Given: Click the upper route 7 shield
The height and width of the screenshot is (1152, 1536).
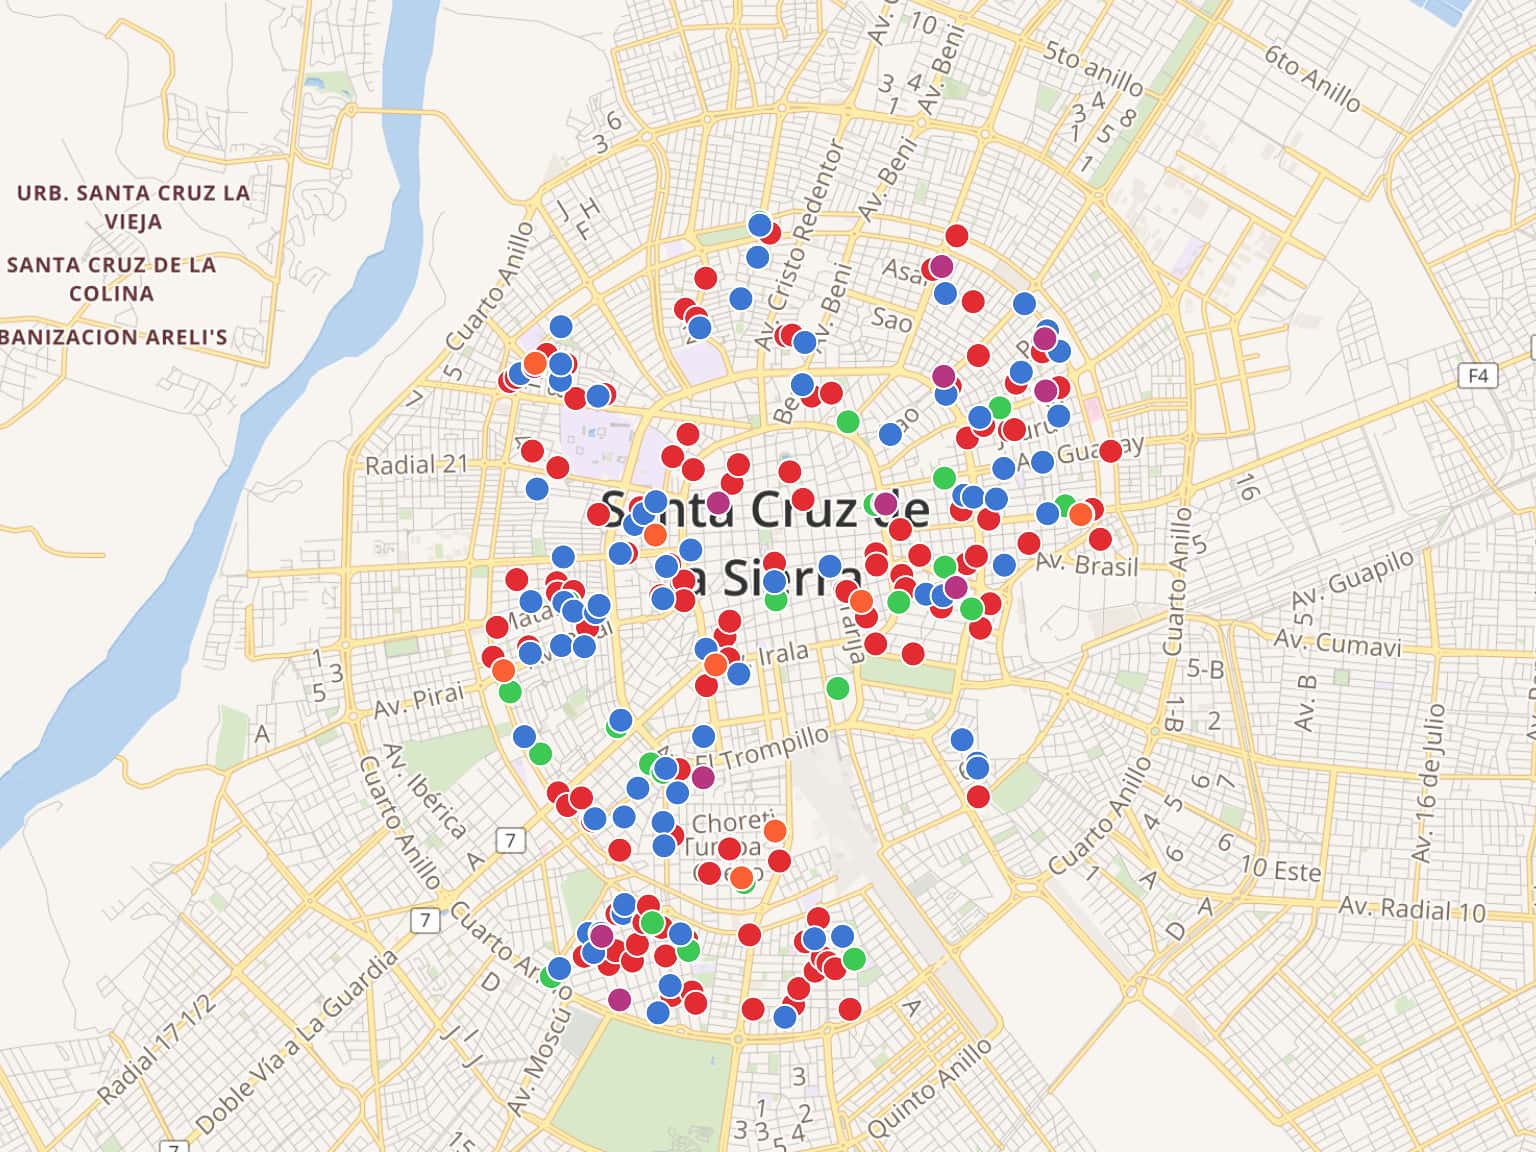Looking at the screenshot, I should [x=510, y=840].
